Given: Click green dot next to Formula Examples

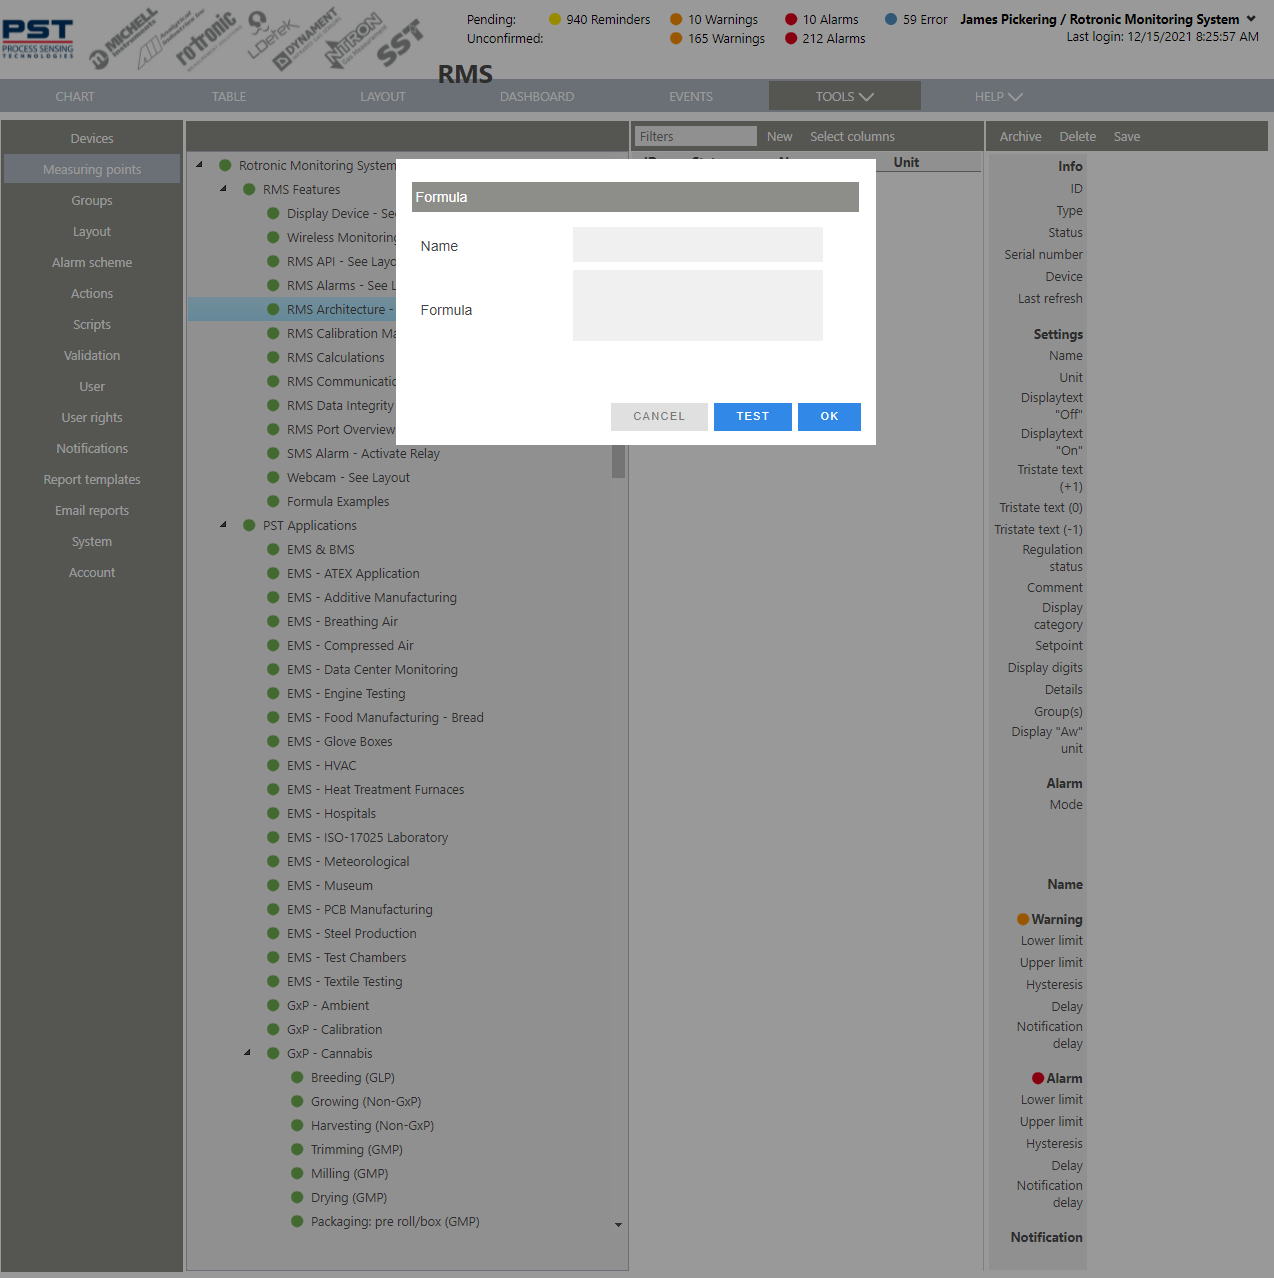Looking at the screenshot, I should tap(273, 501).
